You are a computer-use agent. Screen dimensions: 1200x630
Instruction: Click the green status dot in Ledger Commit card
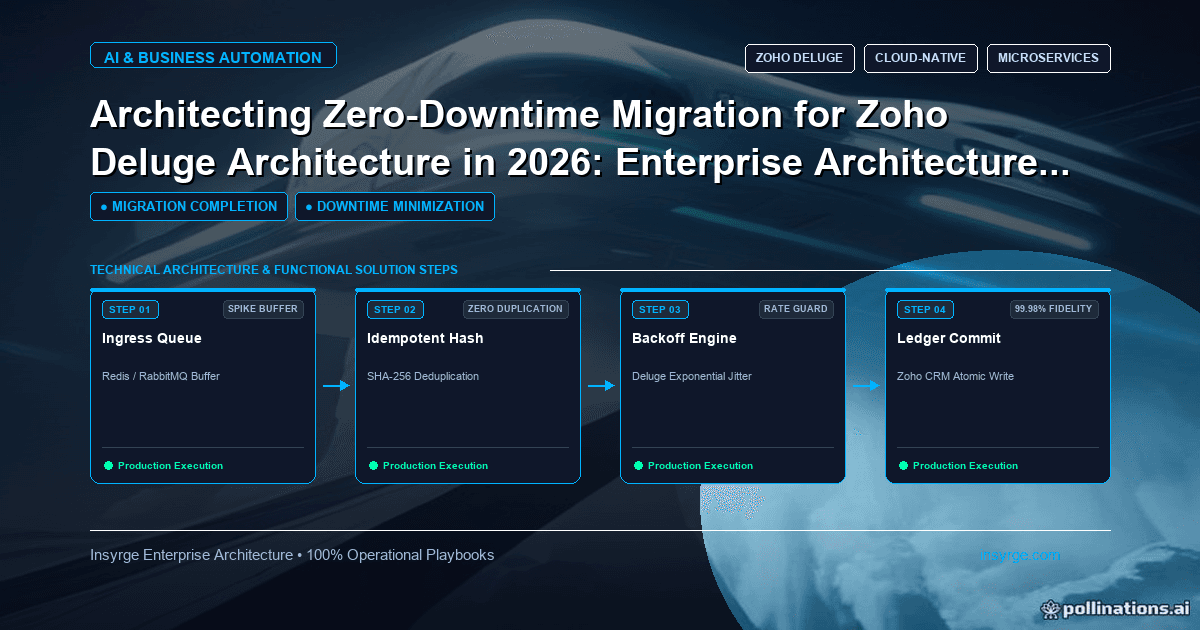click(903, 466)
